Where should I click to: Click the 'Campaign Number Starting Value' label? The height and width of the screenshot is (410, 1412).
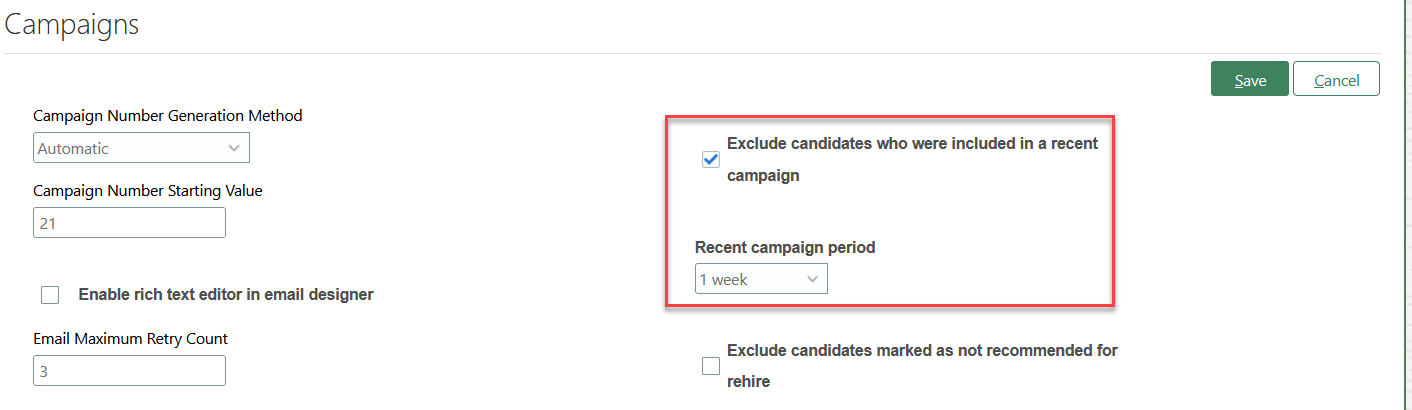pyautogui.click(x=148, y=191)
